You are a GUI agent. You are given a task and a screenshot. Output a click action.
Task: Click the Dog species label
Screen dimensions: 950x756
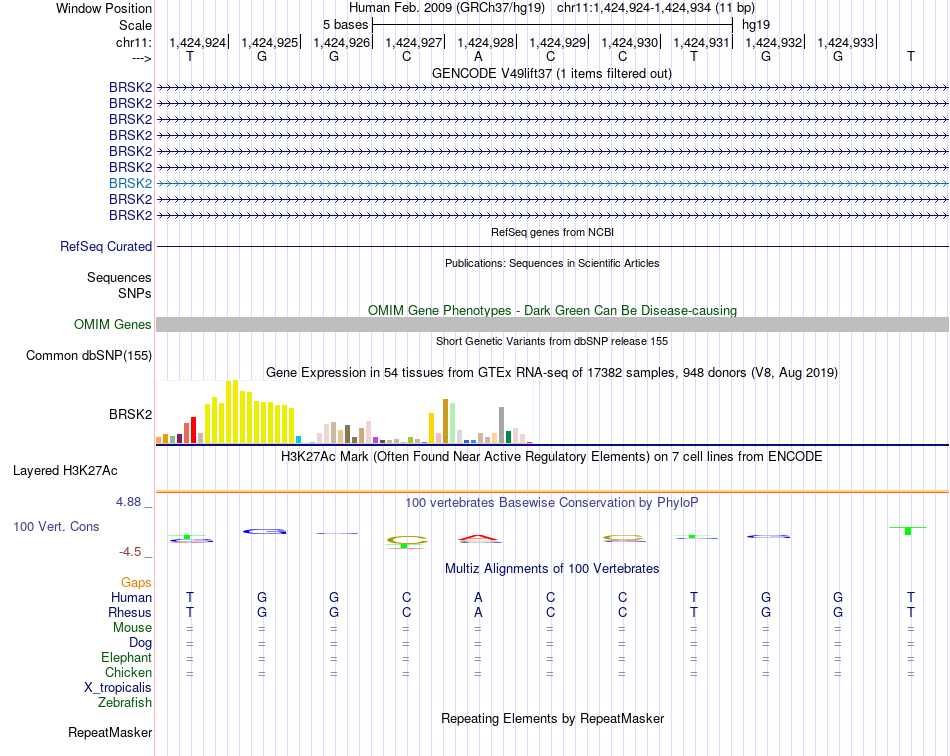point(140,643)
